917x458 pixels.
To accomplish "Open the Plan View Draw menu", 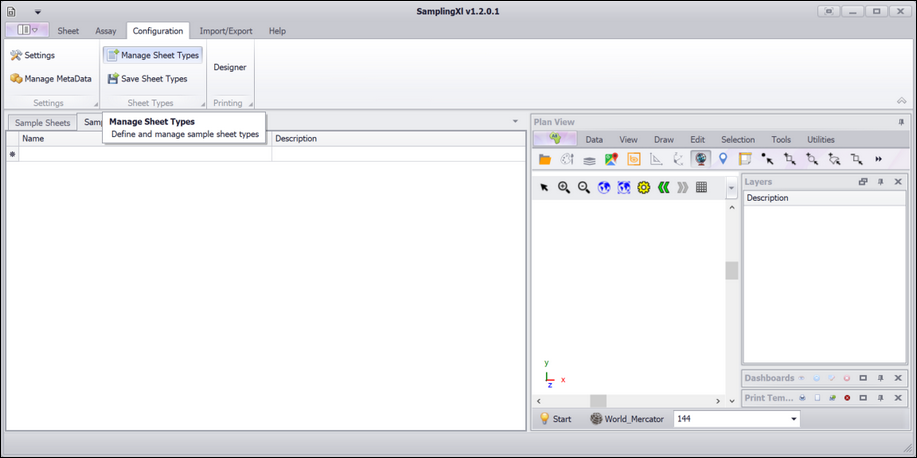I will (x=664, y=140).
